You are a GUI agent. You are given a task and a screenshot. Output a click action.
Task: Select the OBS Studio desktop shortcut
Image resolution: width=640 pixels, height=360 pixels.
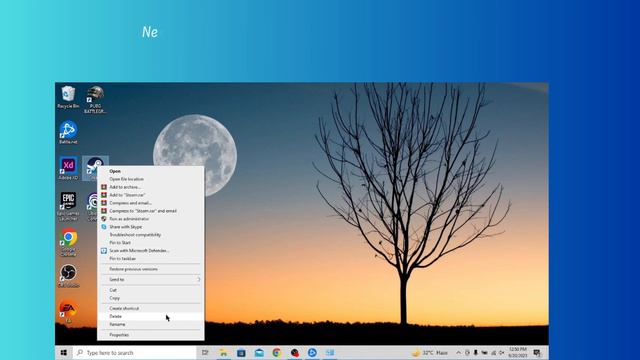pos(68,276)
